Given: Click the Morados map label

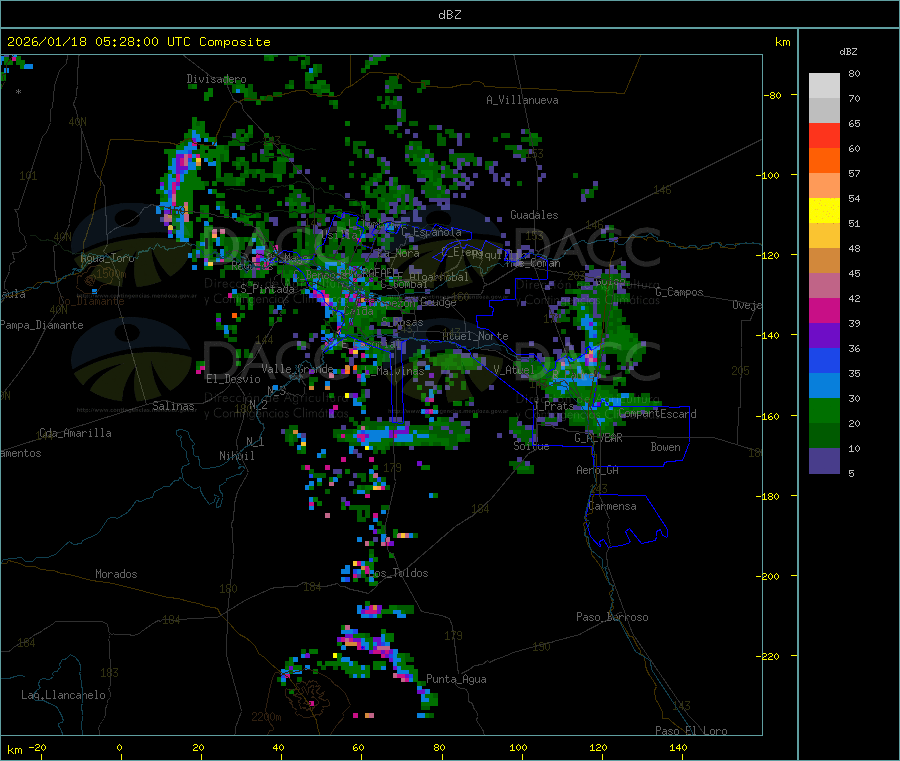Looking at the screenshot, I should pyautogui.click(x=116, y=574).
